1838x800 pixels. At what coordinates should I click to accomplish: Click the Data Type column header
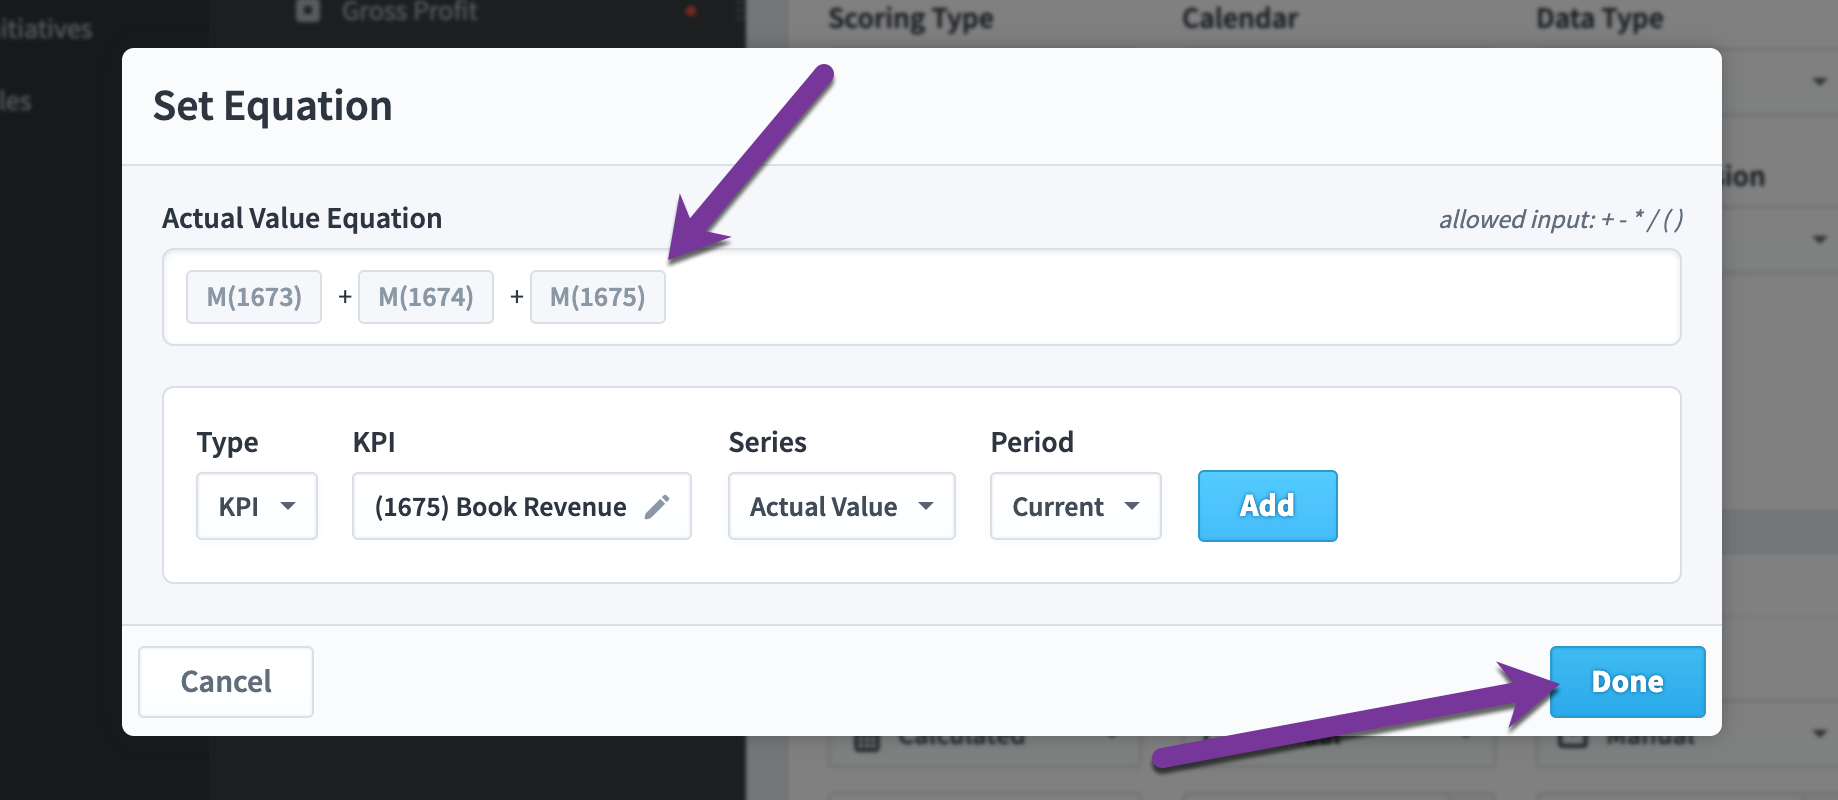[x=1600, y=19]
